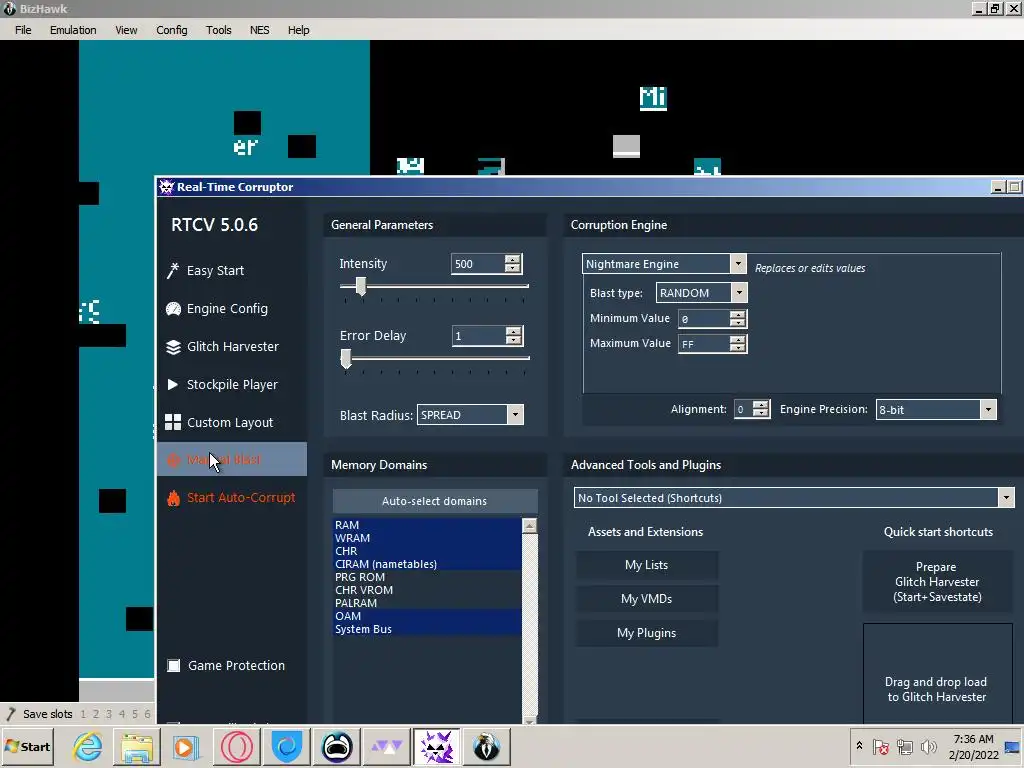Open the Config menu

[172, 30]
